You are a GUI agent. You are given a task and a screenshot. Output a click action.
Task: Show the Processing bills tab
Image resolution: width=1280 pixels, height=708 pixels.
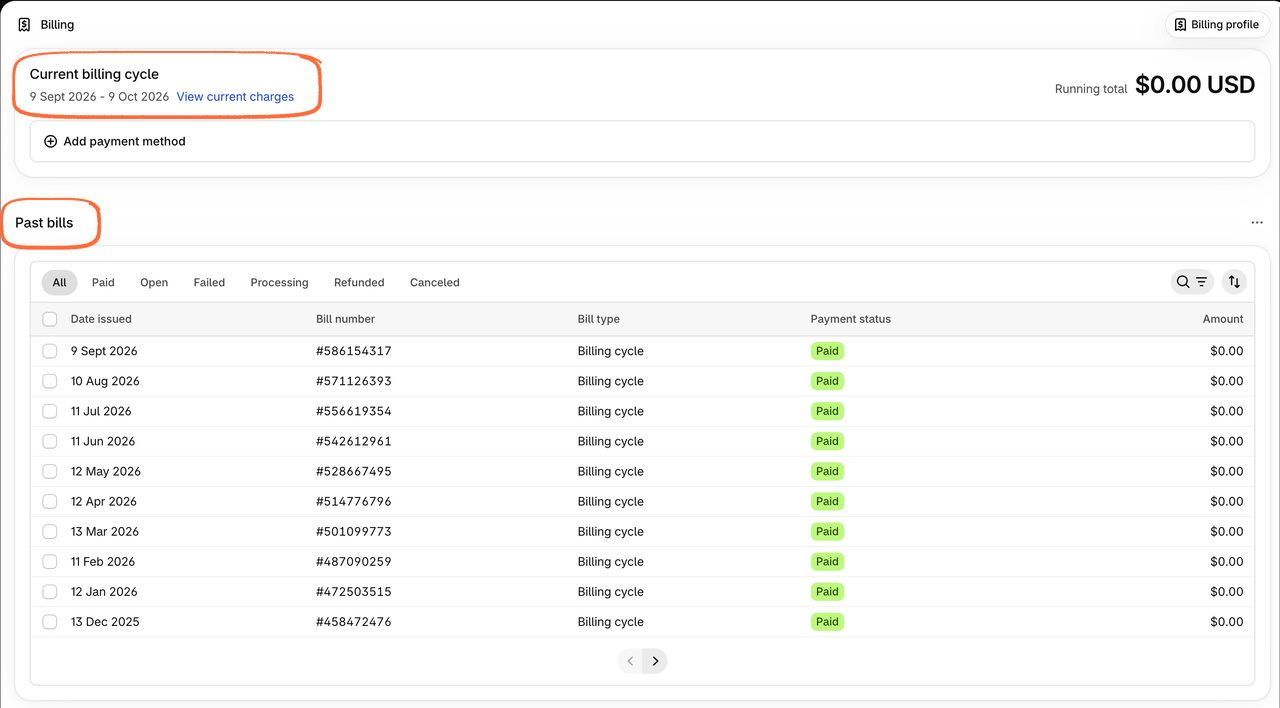[x=279, y=282]
